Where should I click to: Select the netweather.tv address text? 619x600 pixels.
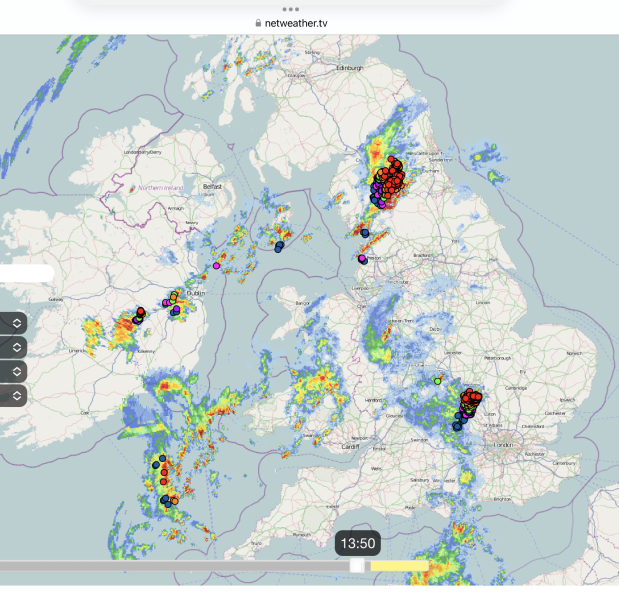pos(296,23)
